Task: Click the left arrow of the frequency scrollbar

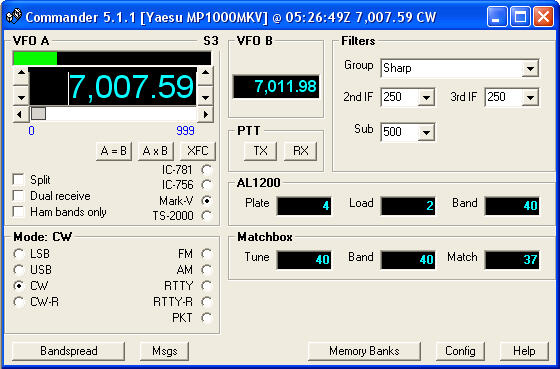Action: click(21, 114)
